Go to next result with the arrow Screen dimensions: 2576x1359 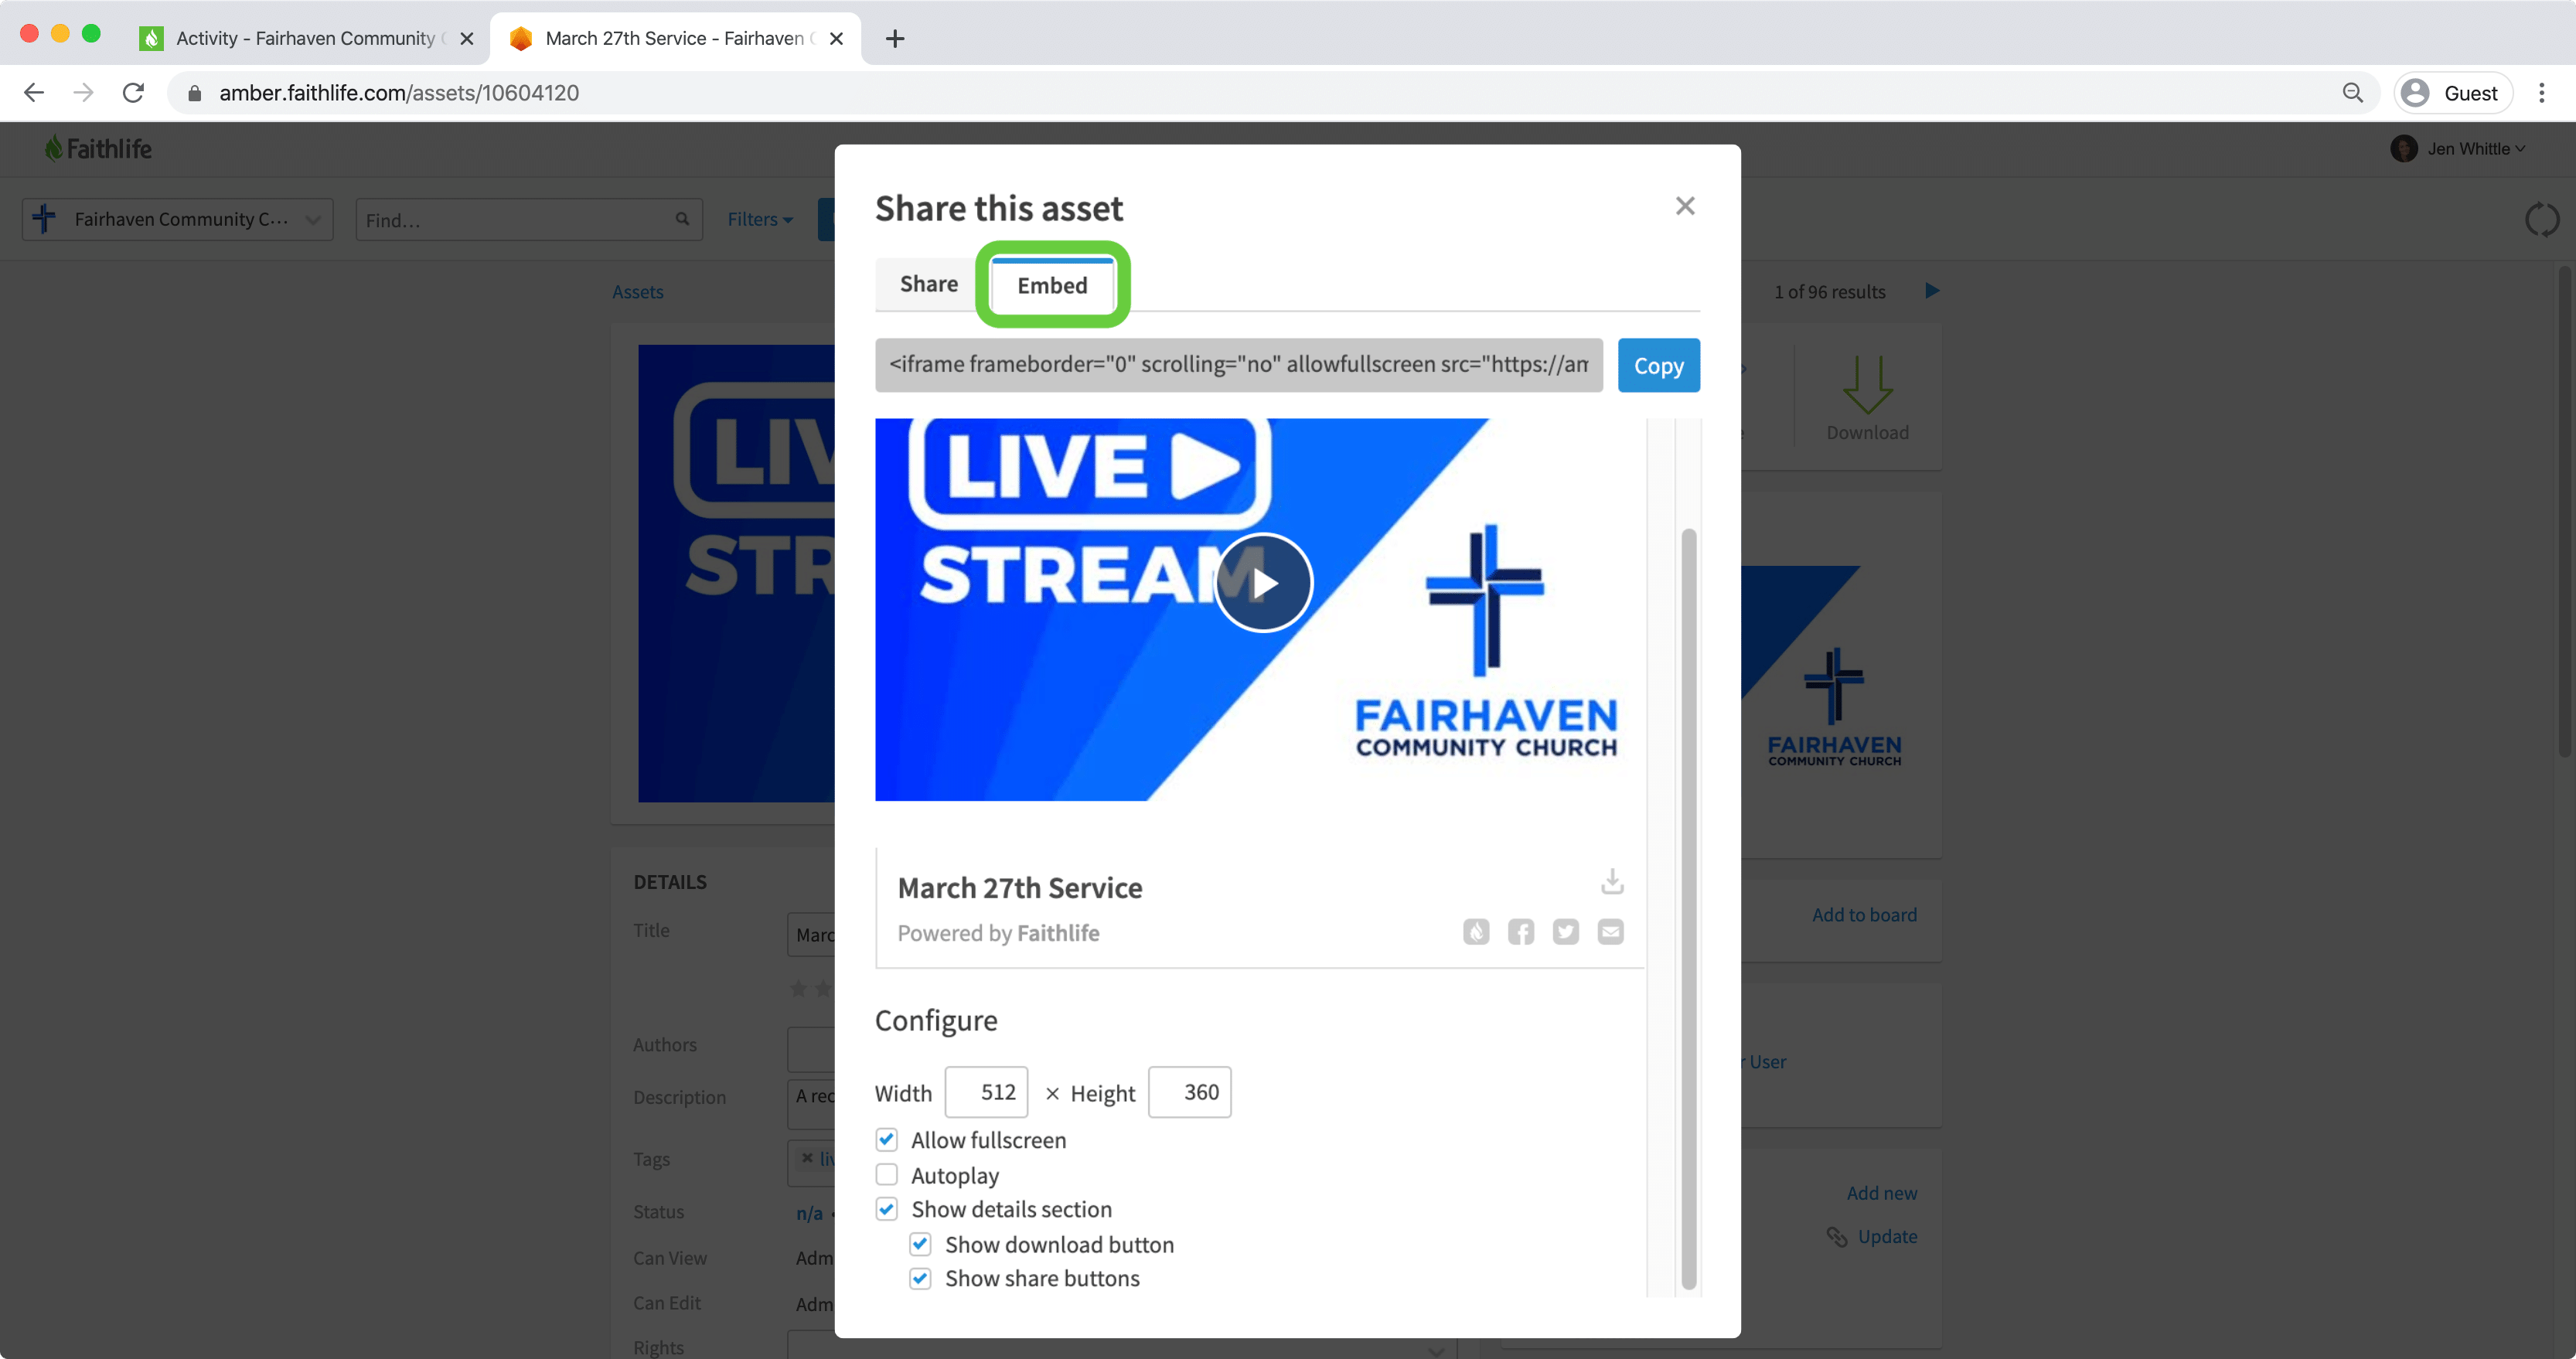[1932, 291]
